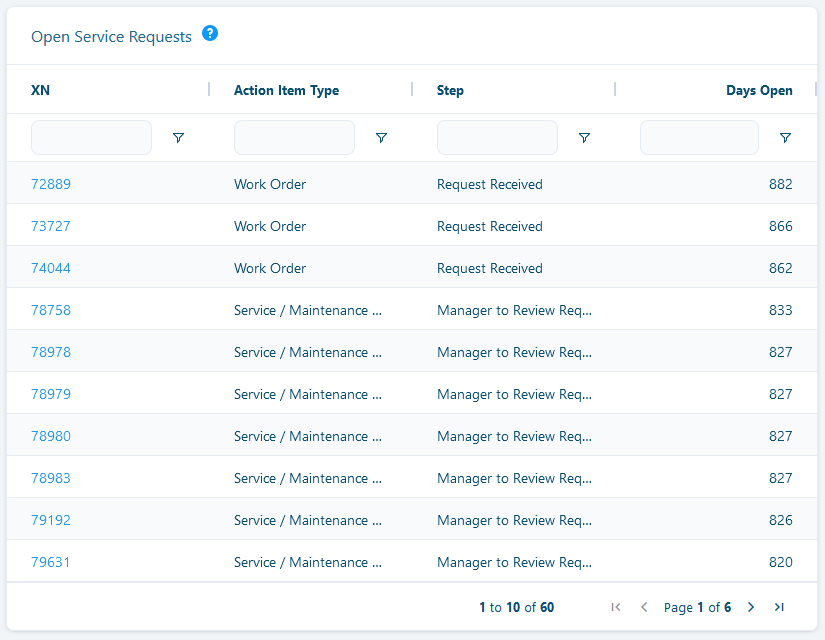Screen dimensions: 825x640
Task: Sort by Action Item Type header
Action: [x=286, y=90]
